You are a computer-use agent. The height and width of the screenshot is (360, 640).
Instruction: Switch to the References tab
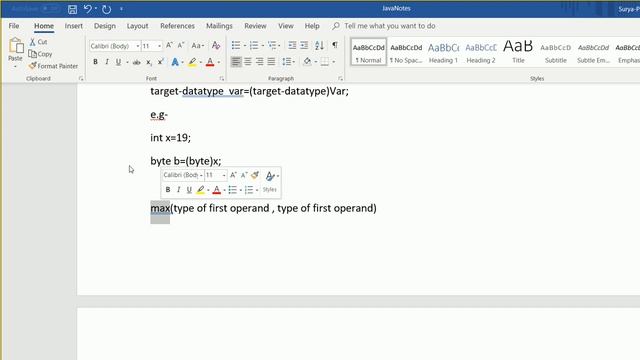[x=178, y=26]
